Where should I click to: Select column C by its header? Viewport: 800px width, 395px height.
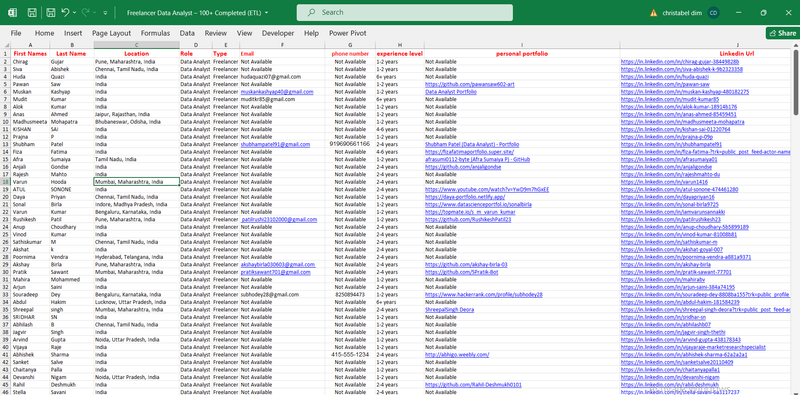[x=136, y=45]
